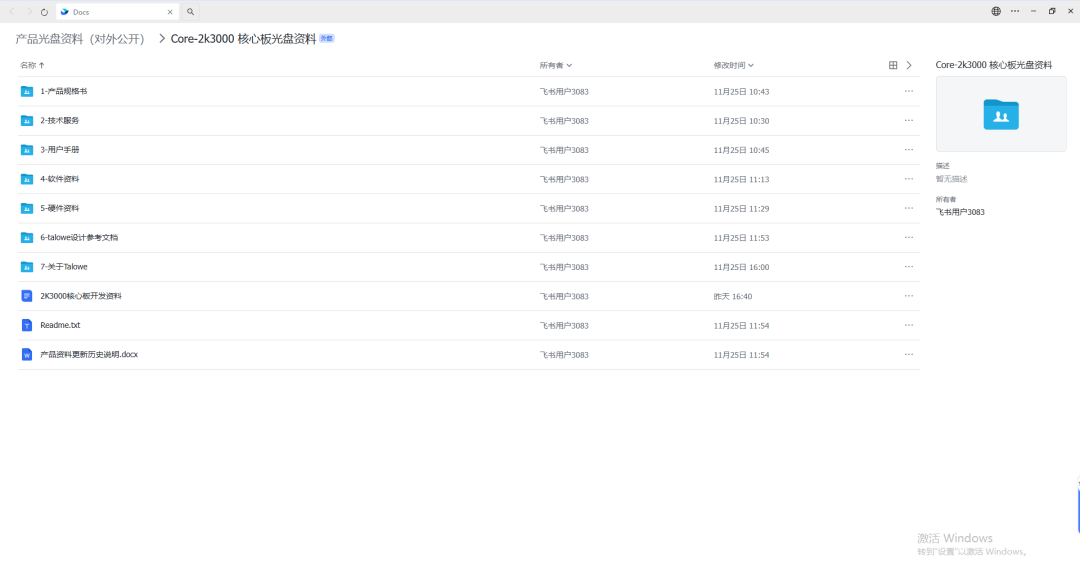This screenshot has width=1080, height=585.
Task: Click the refresh icon in the top bar
Action: click(x=44, y=12)
